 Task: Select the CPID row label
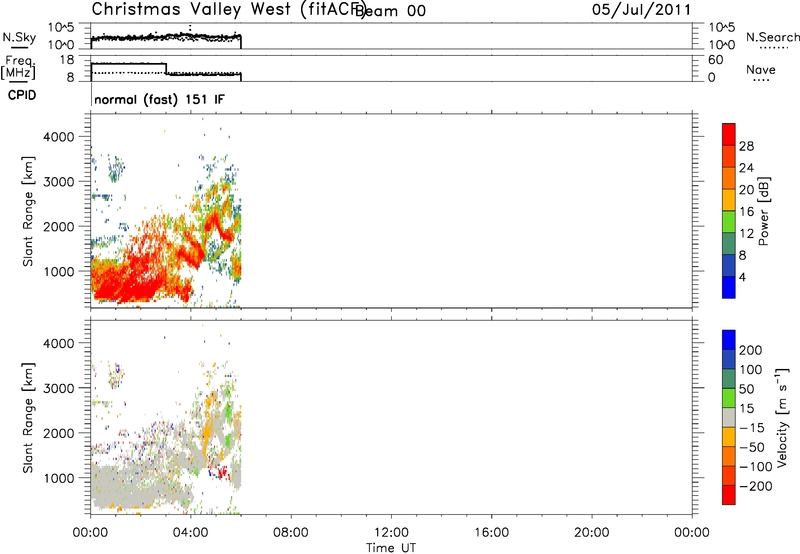click(22, 95)
